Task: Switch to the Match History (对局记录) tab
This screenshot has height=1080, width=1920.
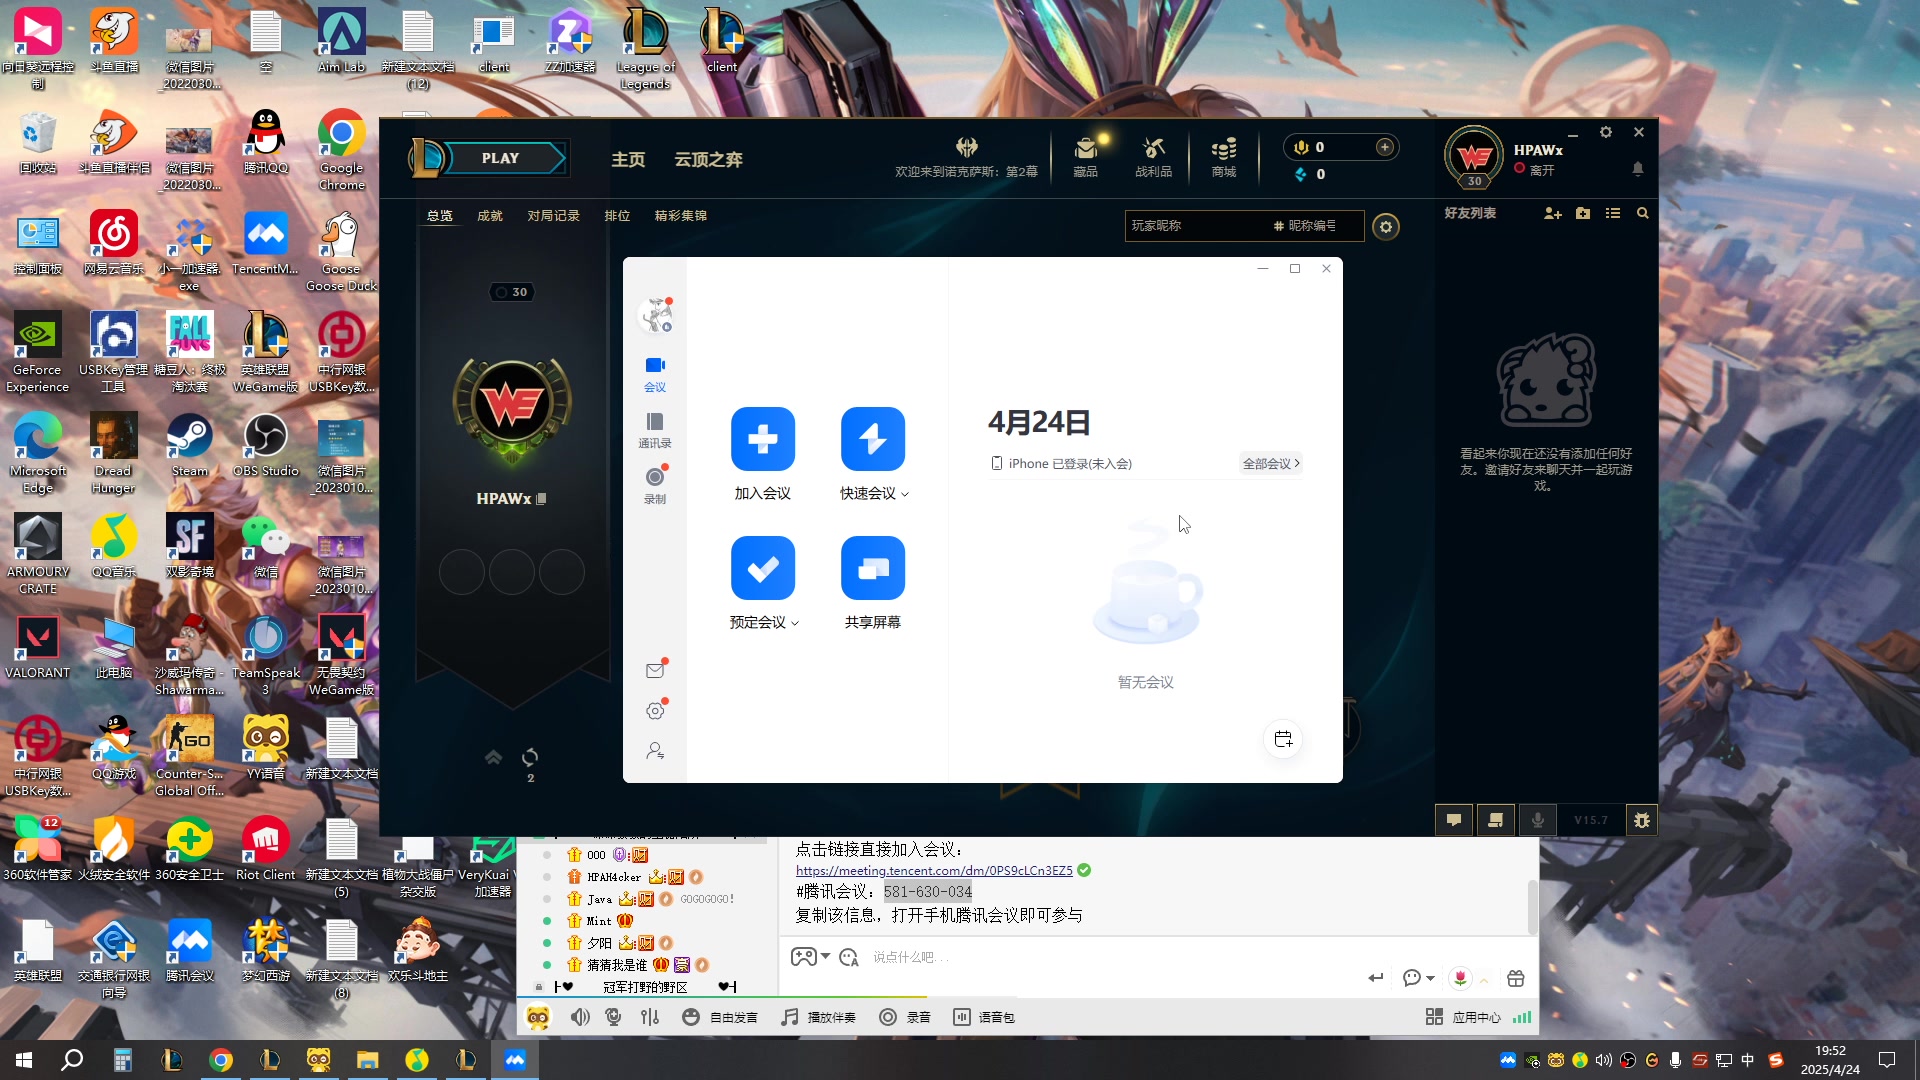Action: tap(553, 216)
